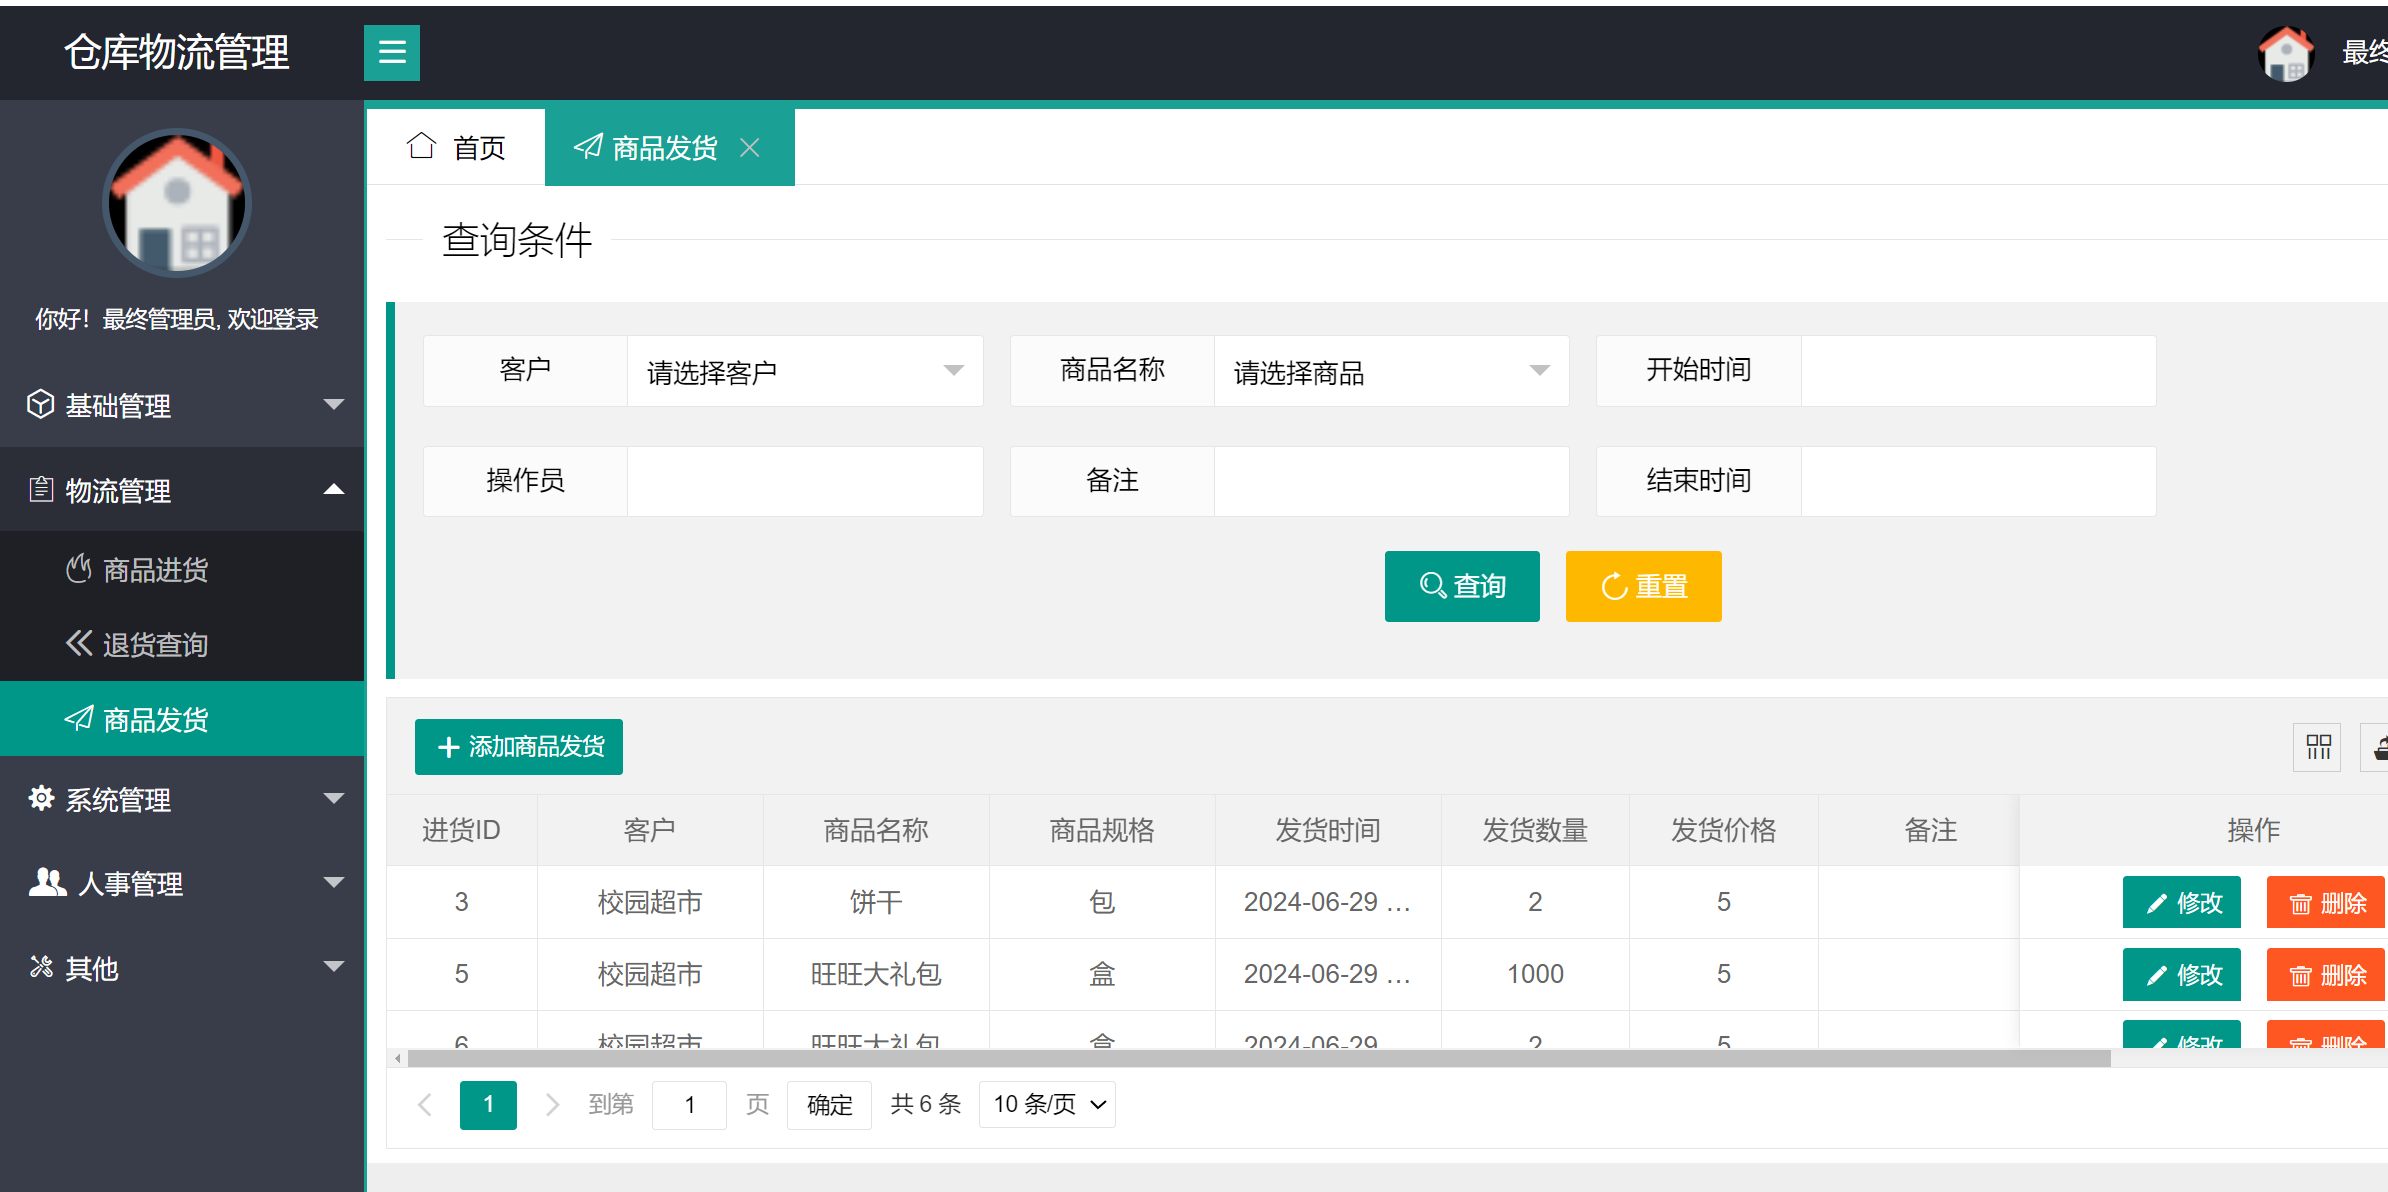Viewport: 2388px width, 1192px height.
Task: Click the scrollbar left arrow
Action: pos(398,1058)
